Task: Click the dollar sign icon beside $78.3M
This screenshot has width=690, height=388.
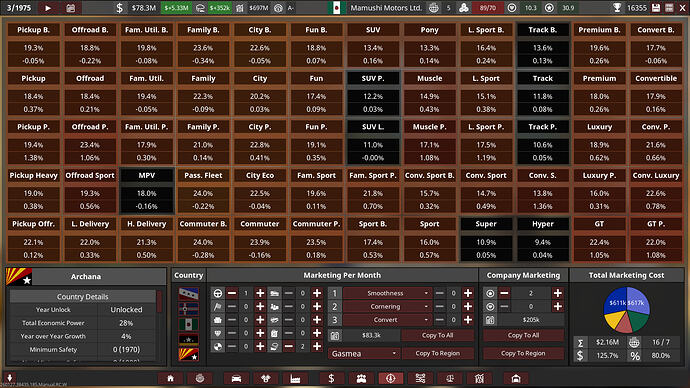Action: [x=119, y=7]
